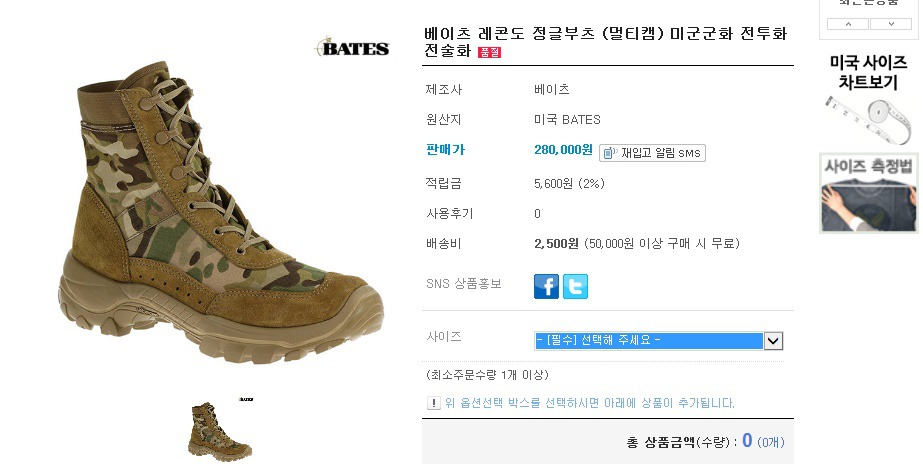
Task: Open the 사이즈 측정법 banner
Action: coord(869,193)
